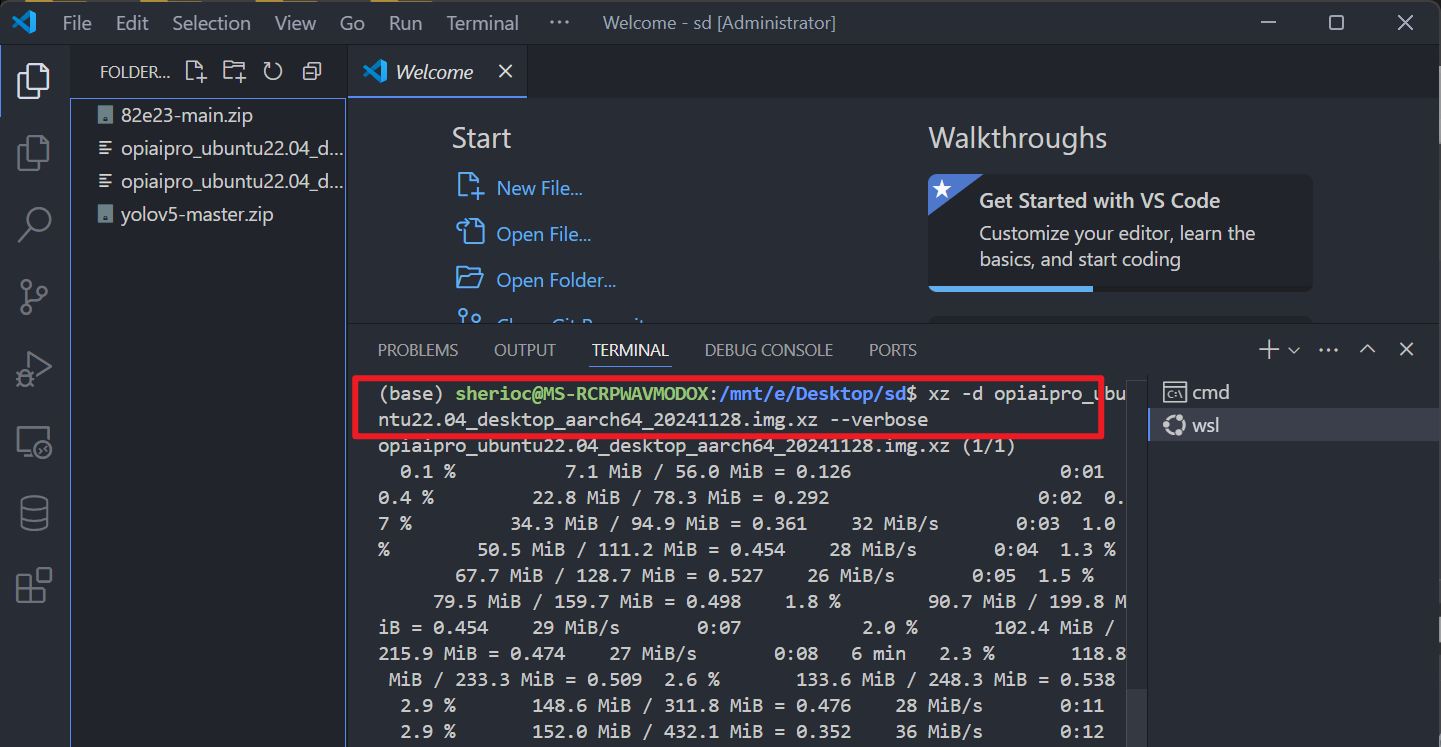Switch to the Welcome editor tab
This screenshot has width=1441, height=747.
437,71
